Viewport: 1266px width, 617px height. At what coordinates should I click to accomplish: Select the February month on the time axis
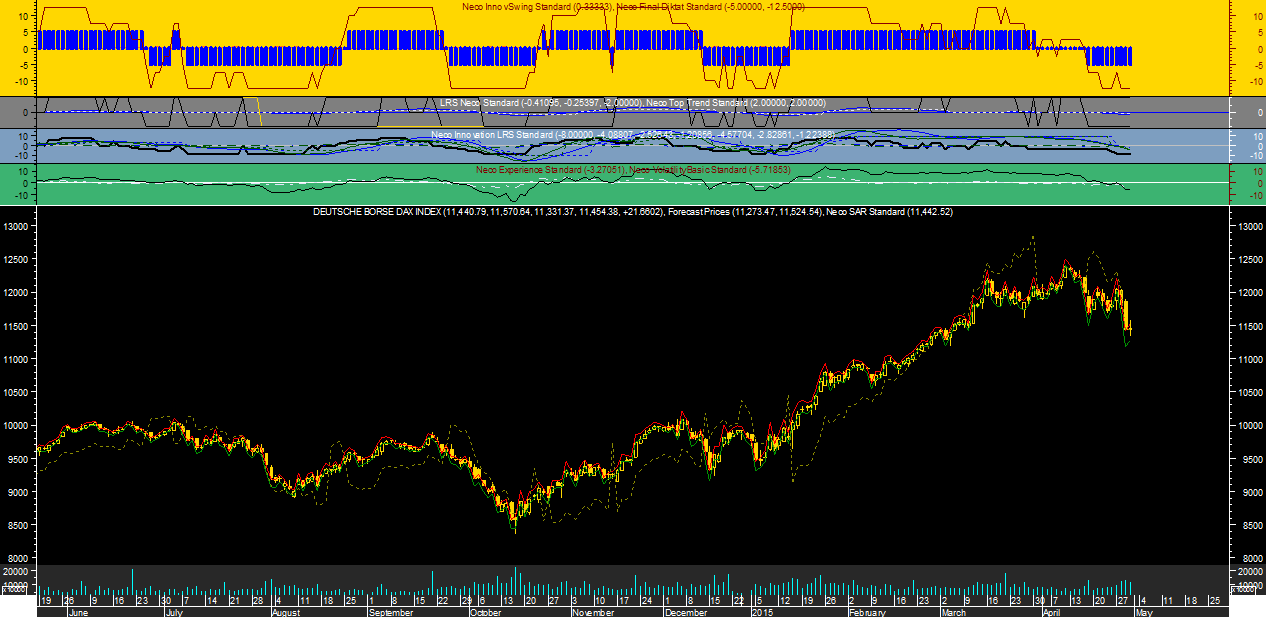pyautogui.click(x=867, y=611)
